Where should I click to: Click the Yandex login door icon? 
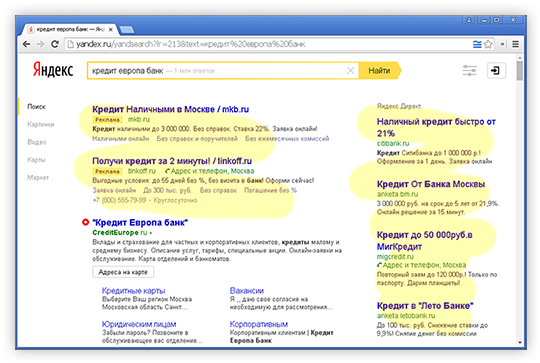496,71
